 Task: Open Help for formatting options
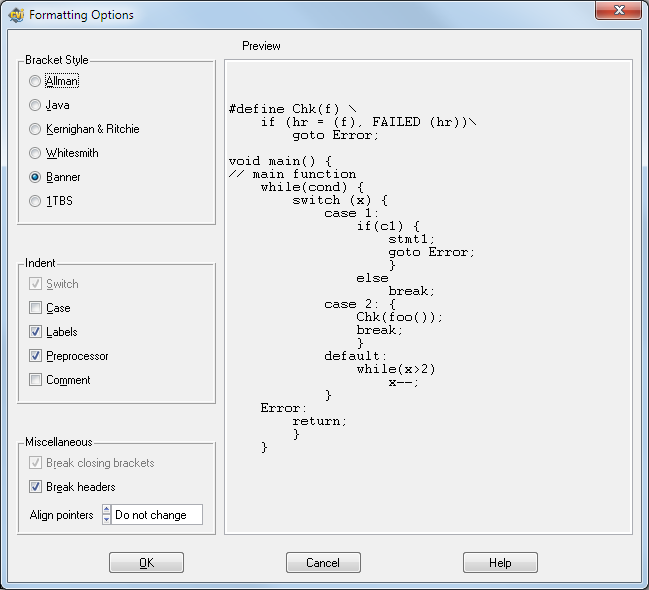(500, 563)
